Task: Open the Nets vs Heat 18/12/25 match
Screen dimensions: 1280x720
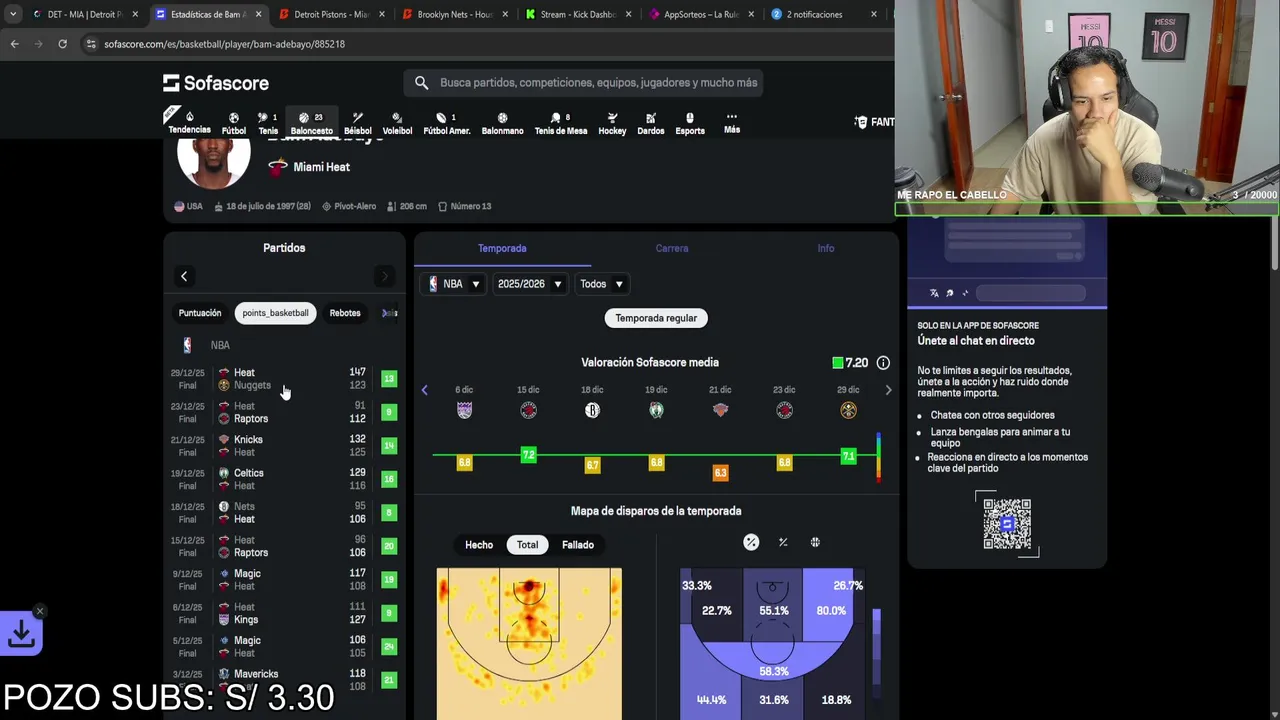Action: [284, 513]
